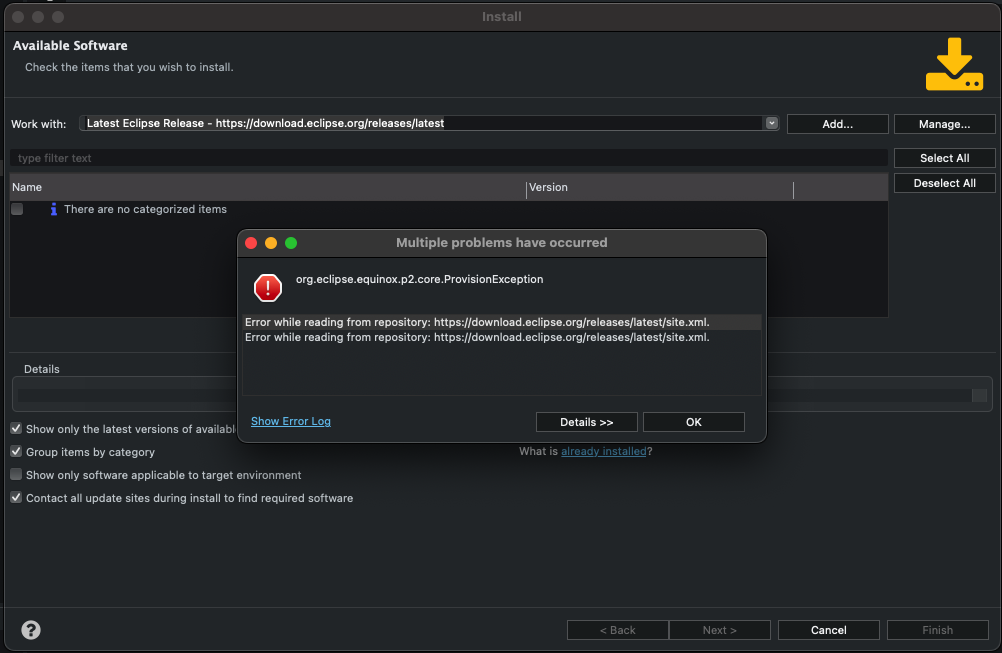This screenshot has width=1002, height=653.
Task: Expand the Details >> button in error dialog
Action: click(x=587, y=422)
